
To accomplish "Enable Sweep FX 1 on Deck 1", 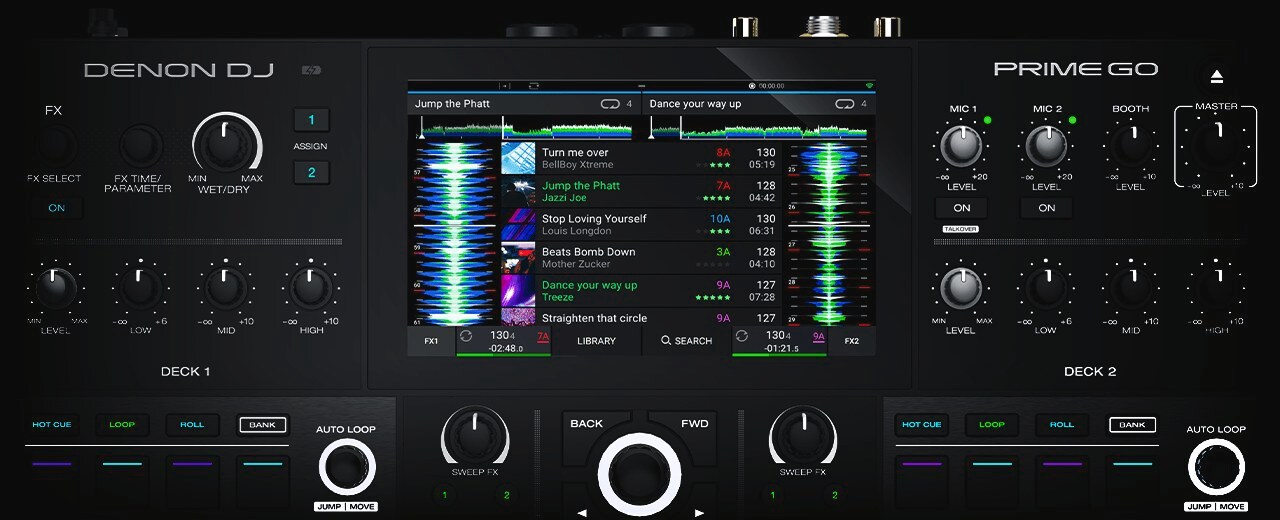I will (x=445, y=495).
